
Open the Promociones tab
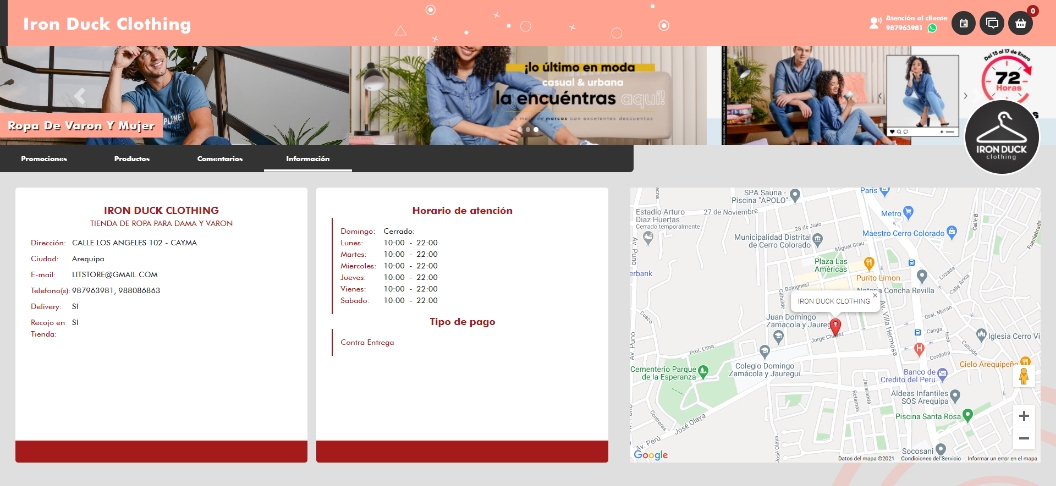coord(44,159)
